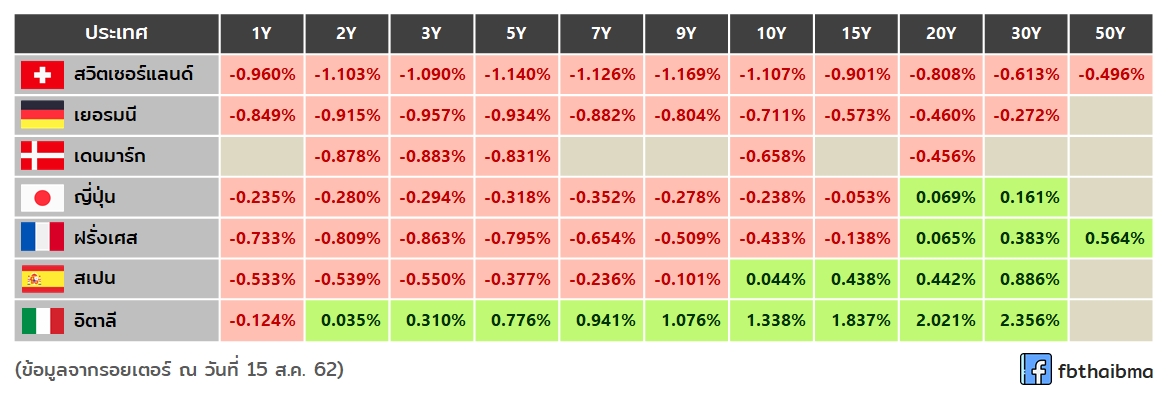Image resolution: width=1173 pixels, height=413 pixels.
Task: Click Switzerland 50Y red cell -0.496%
Action: tap(1110, 74)
